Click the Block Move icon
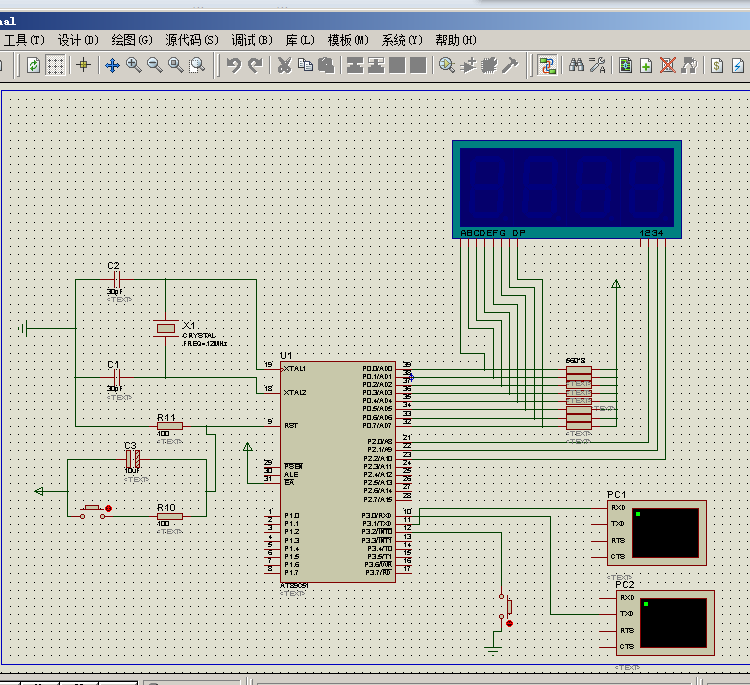750x685 pixels. (376, 65)
